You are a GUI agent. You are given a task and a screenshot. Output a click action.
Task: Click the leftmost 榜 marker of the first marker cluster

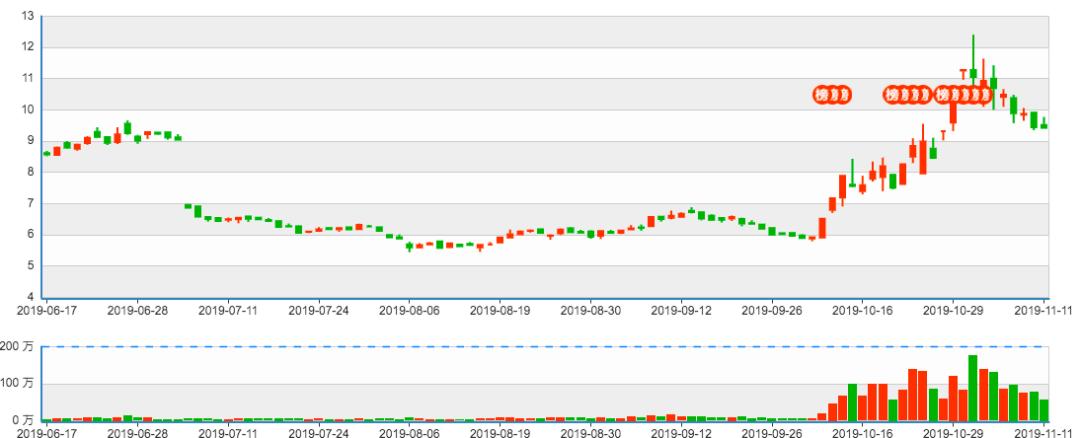pos(822,94)
